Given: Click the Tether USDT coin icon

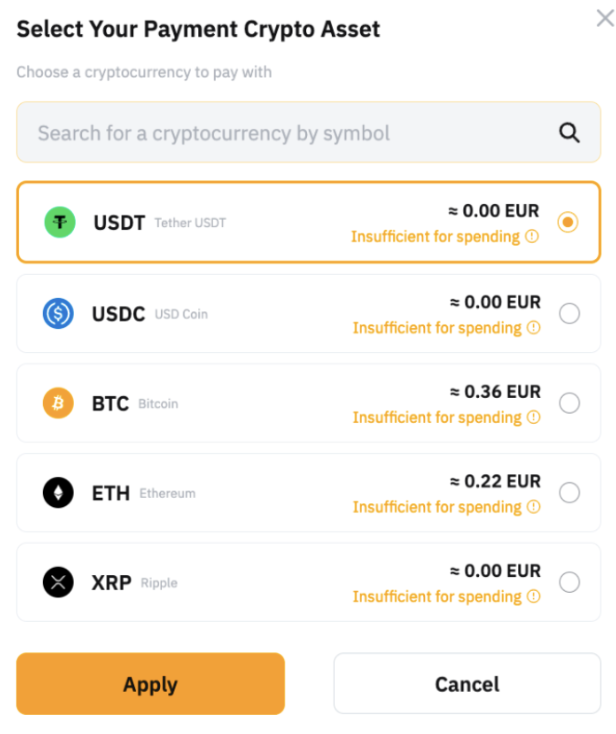Looking at the screenshot, I should click(59, 222).
